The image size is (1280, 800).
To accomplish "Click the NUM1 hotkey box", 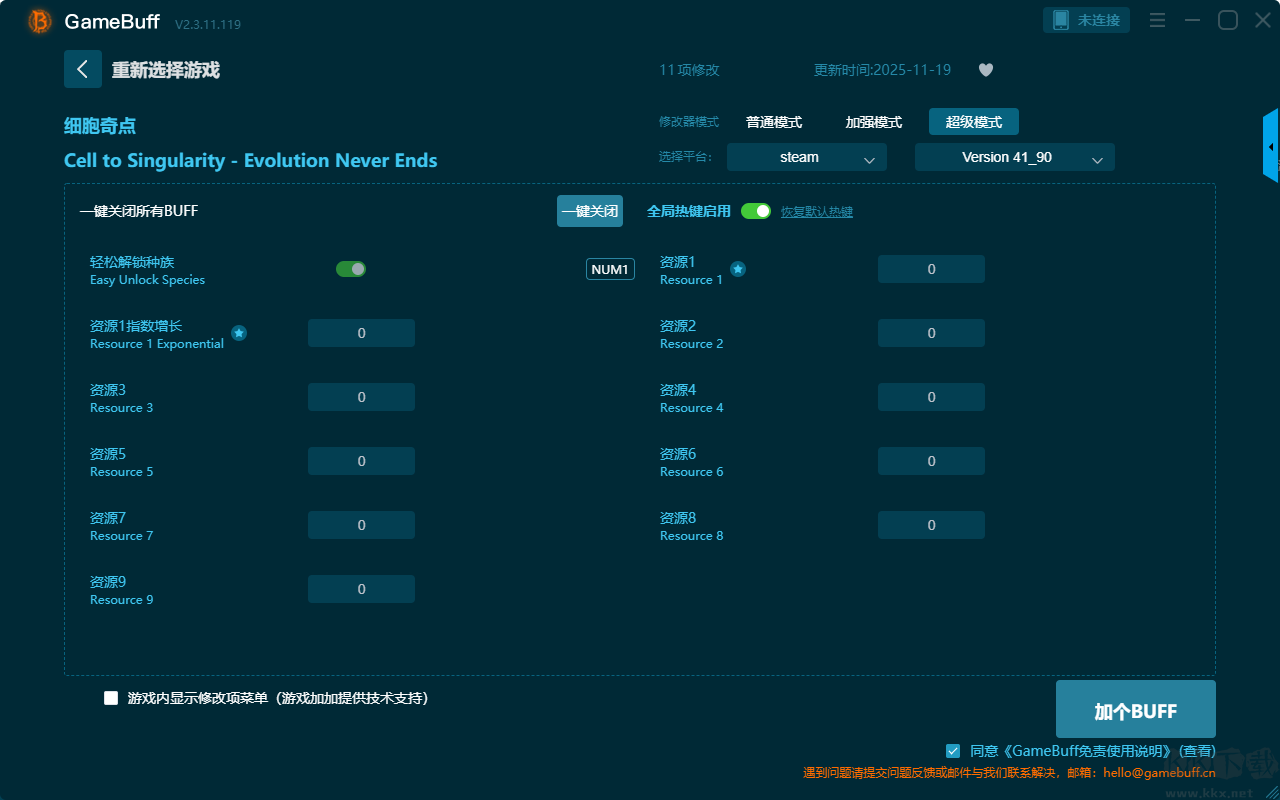I will pyautogui.click(x=610, y=269).
